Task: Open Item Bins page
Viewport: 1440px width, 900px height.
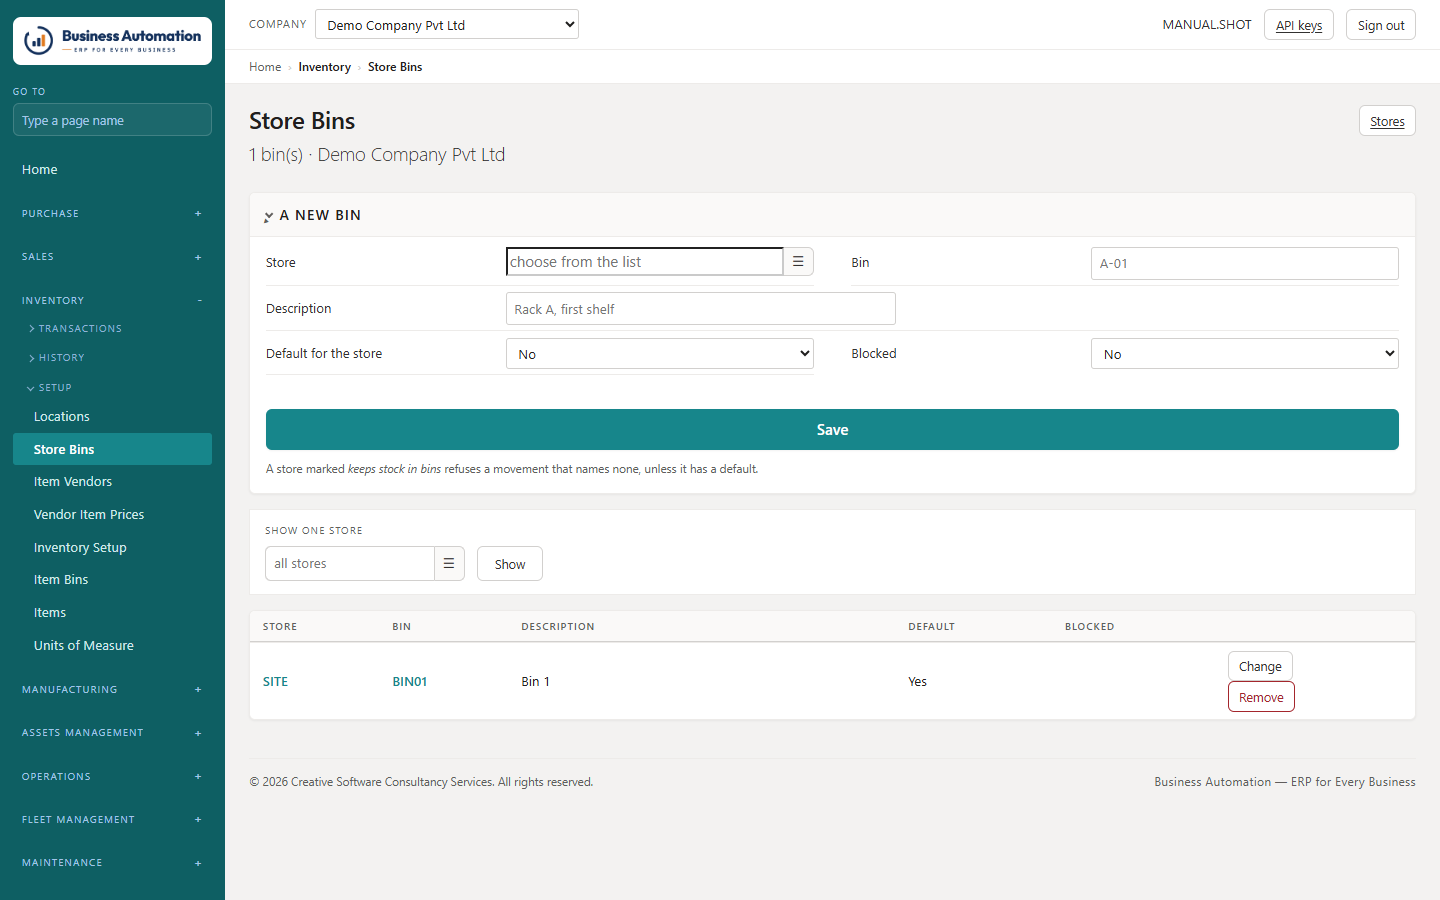Action: (x=112, y=580)
